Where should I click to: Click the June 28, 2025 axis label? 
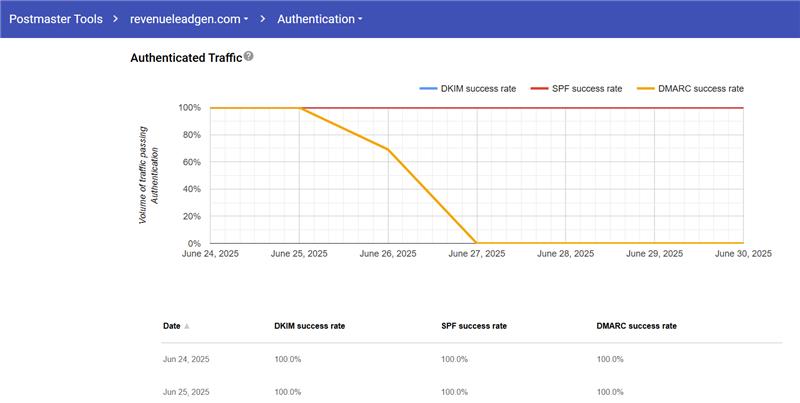566,255
